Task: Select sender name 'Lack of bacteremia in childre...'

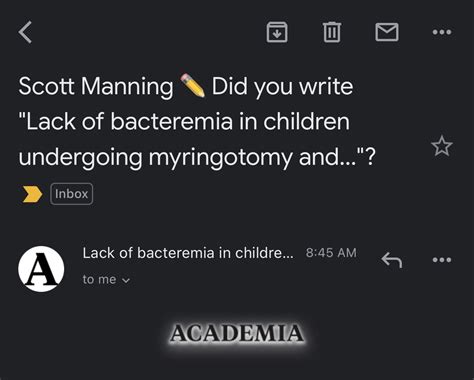Action: coord(188,253)
